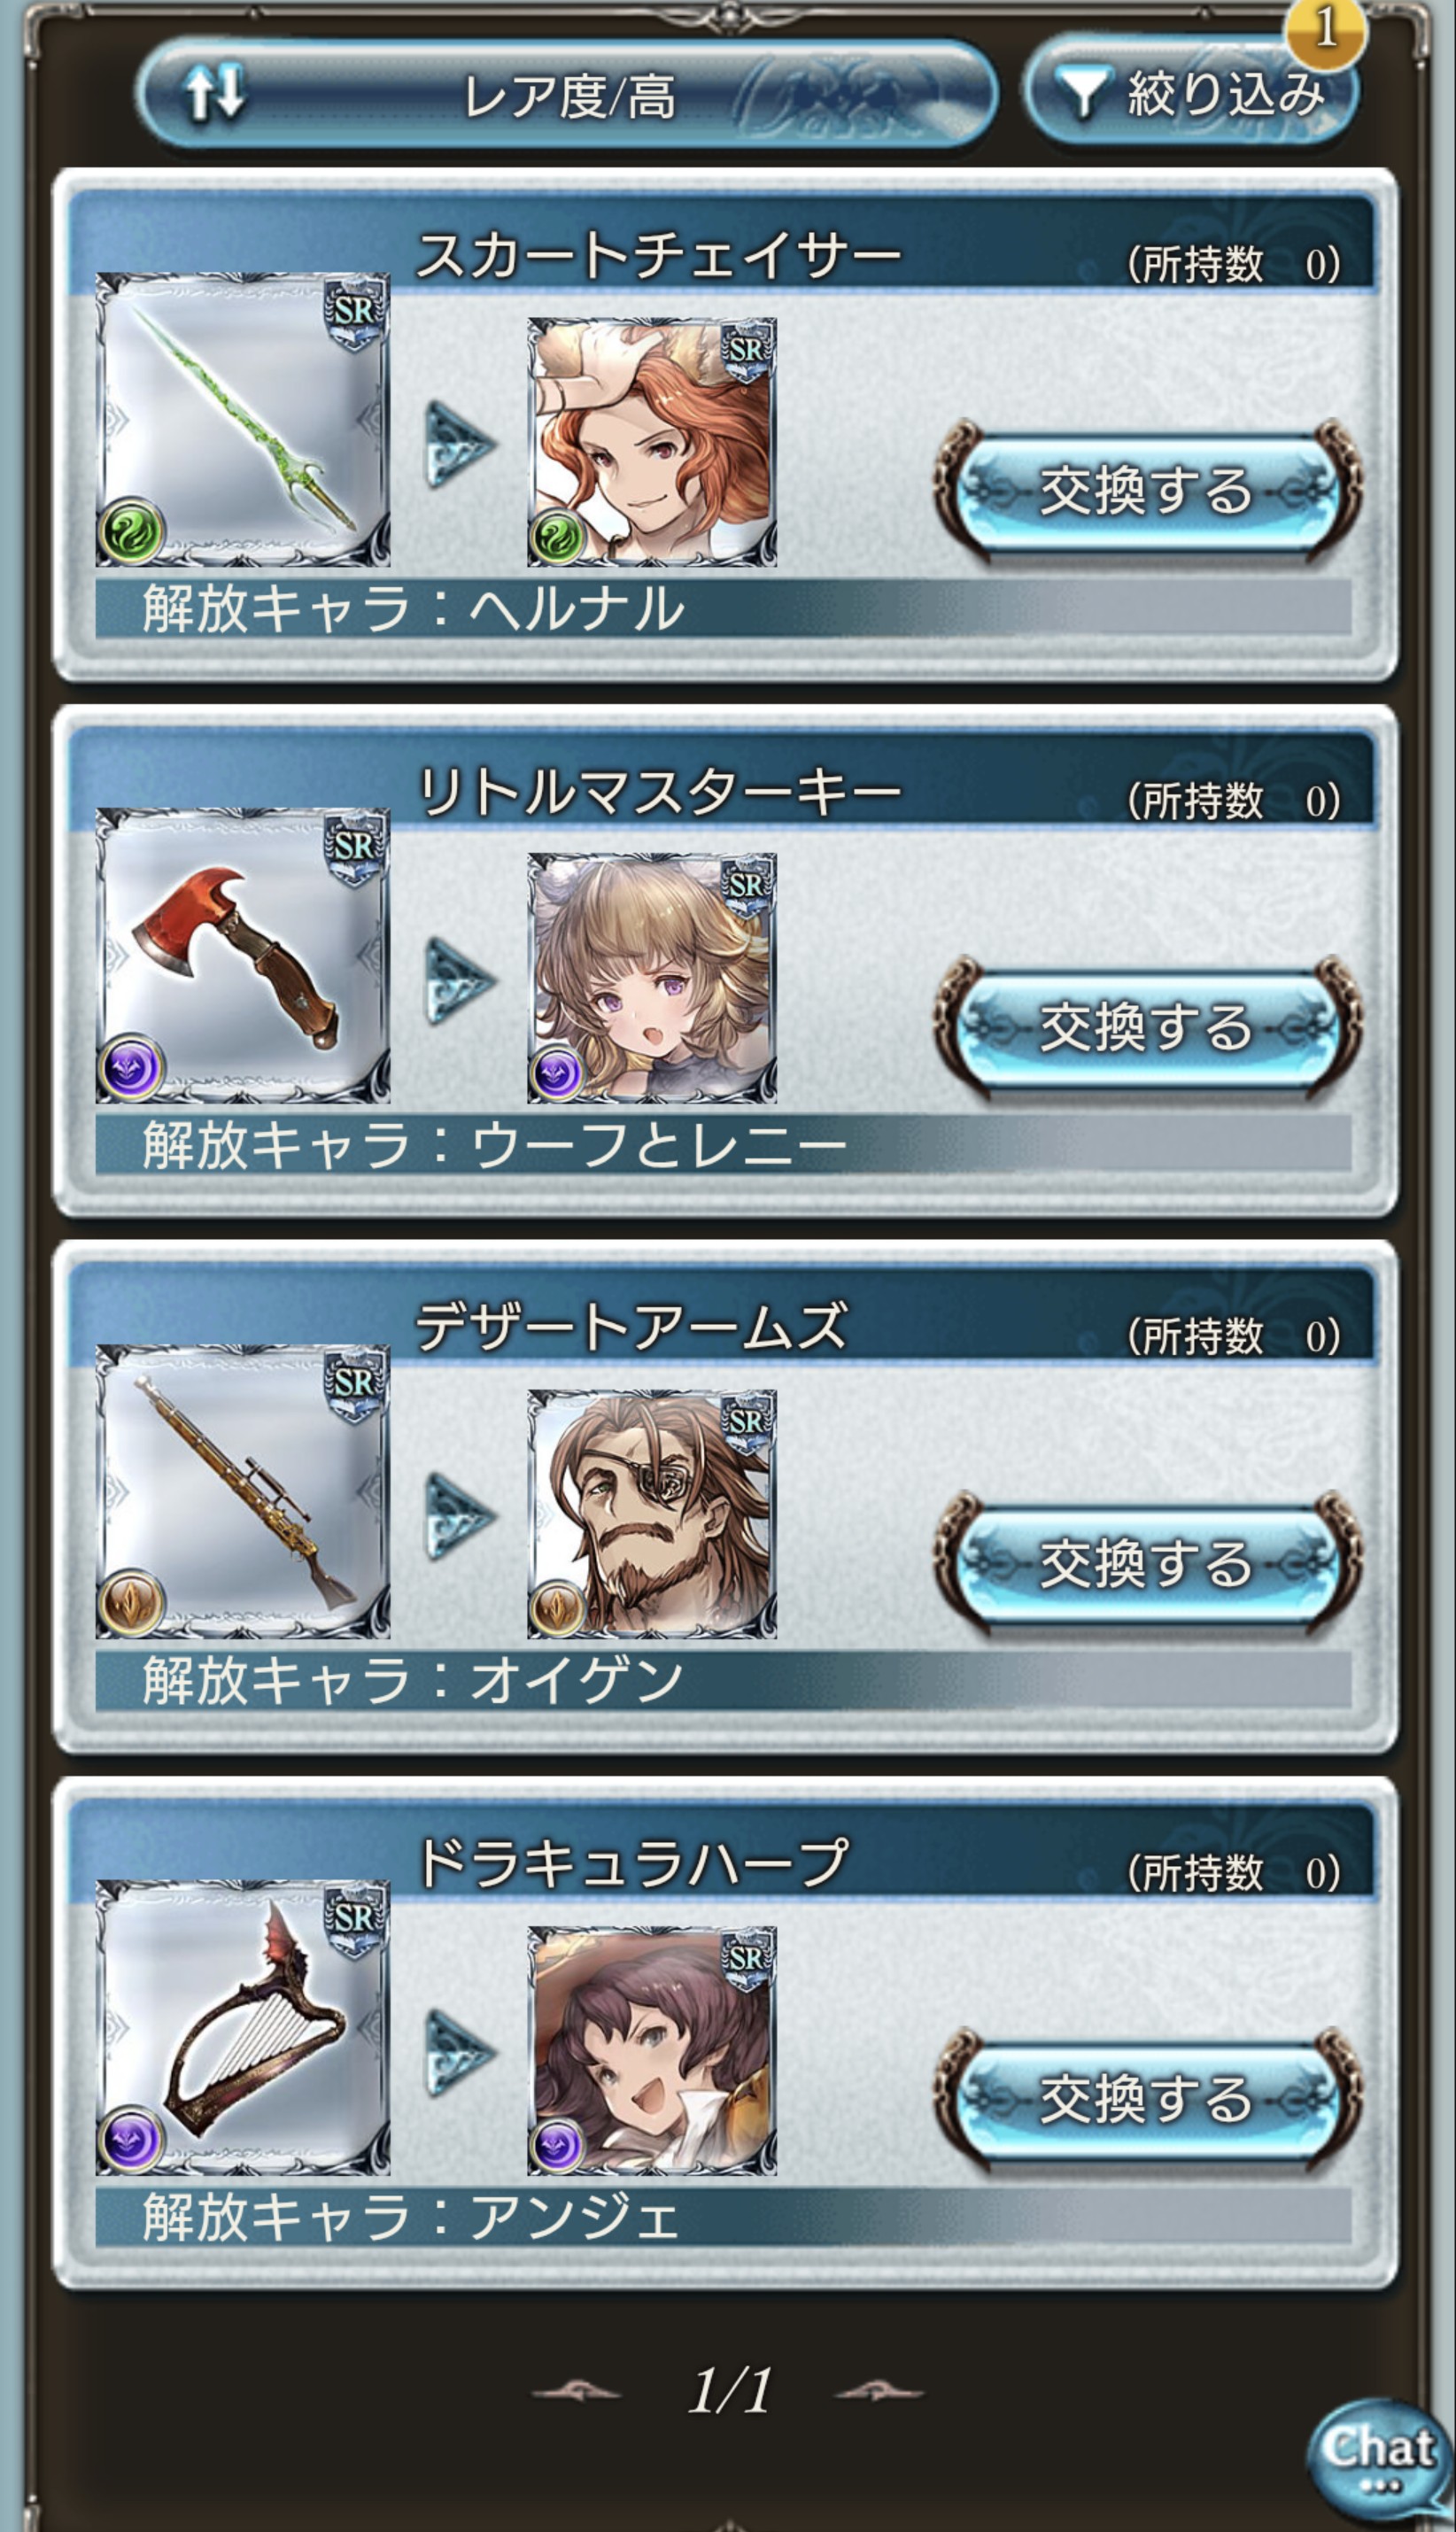Exchange for リトルマスターキー with 交換する
Image resolution: width=1456 pixels, height=2532 pixels.
click(x=1148, y=1026)
